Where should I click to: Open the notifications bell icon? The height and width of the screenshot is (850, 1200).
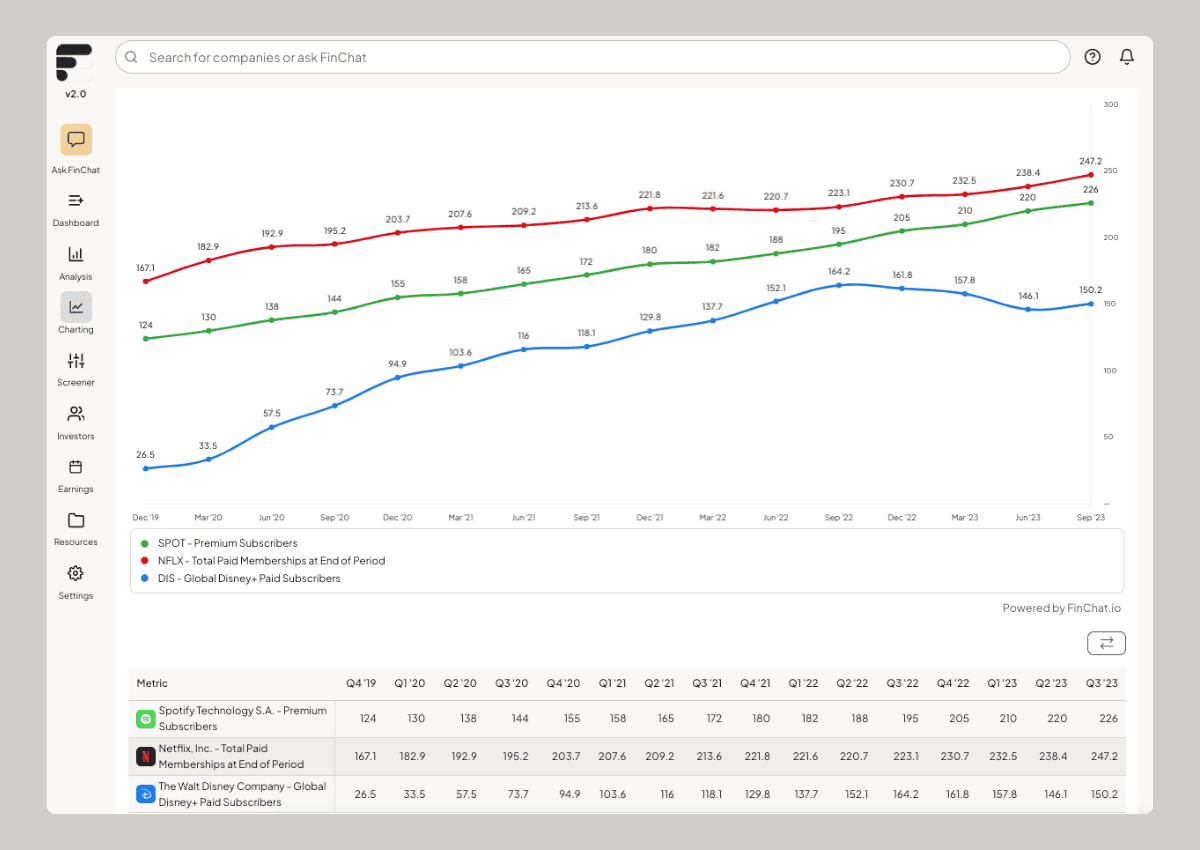[x=1127, y=57]
